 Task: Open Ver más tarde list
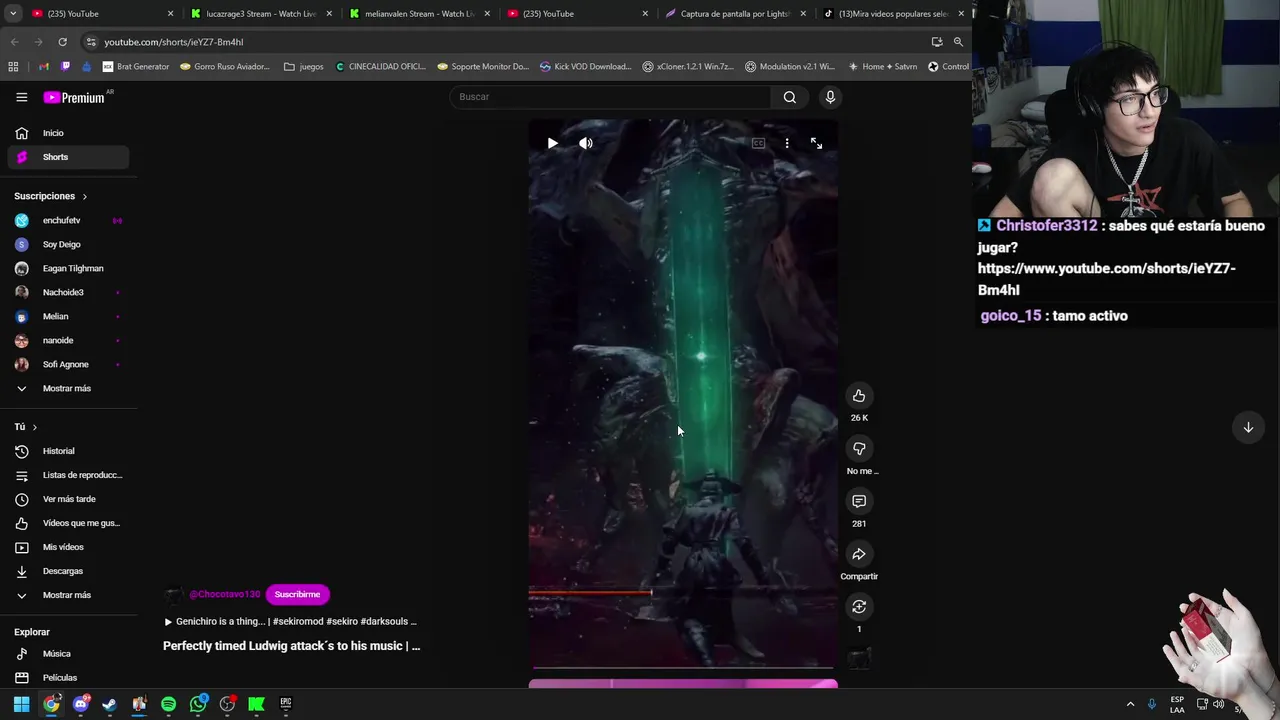[68, 499]
